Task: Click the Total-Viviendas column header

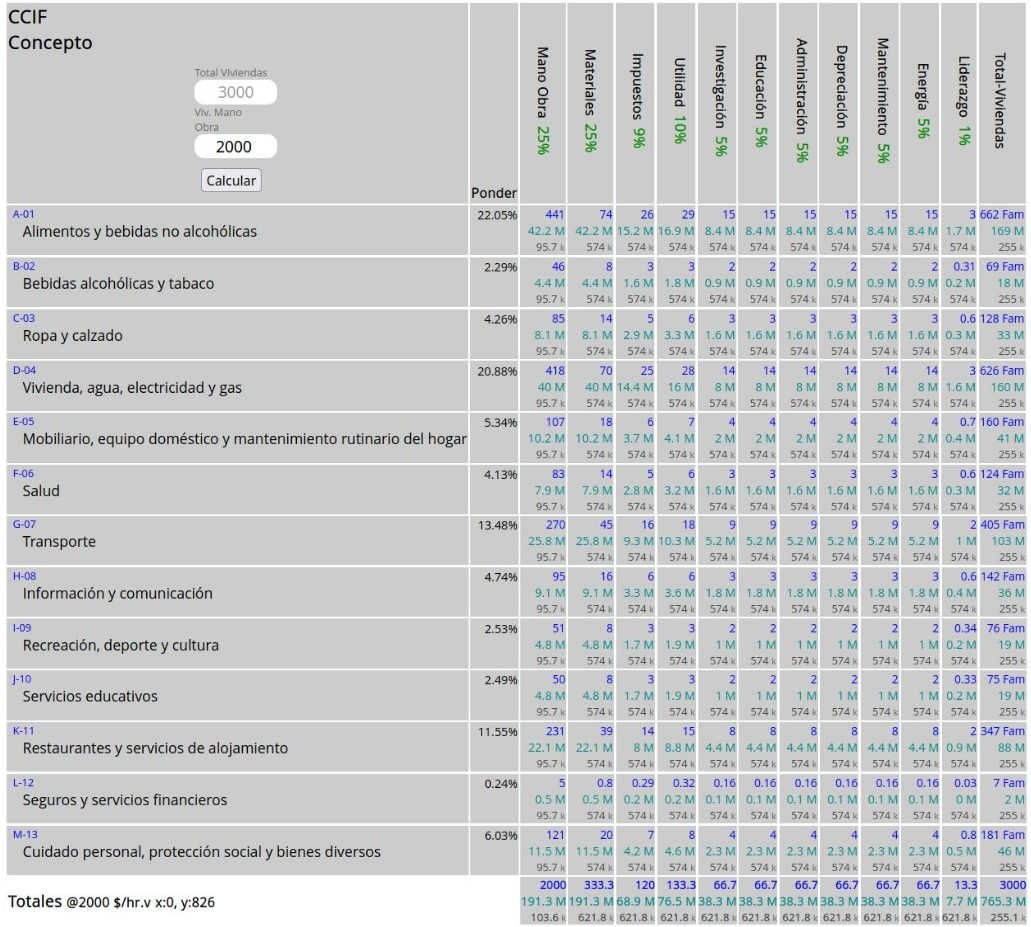Action: tap(999, 100)
